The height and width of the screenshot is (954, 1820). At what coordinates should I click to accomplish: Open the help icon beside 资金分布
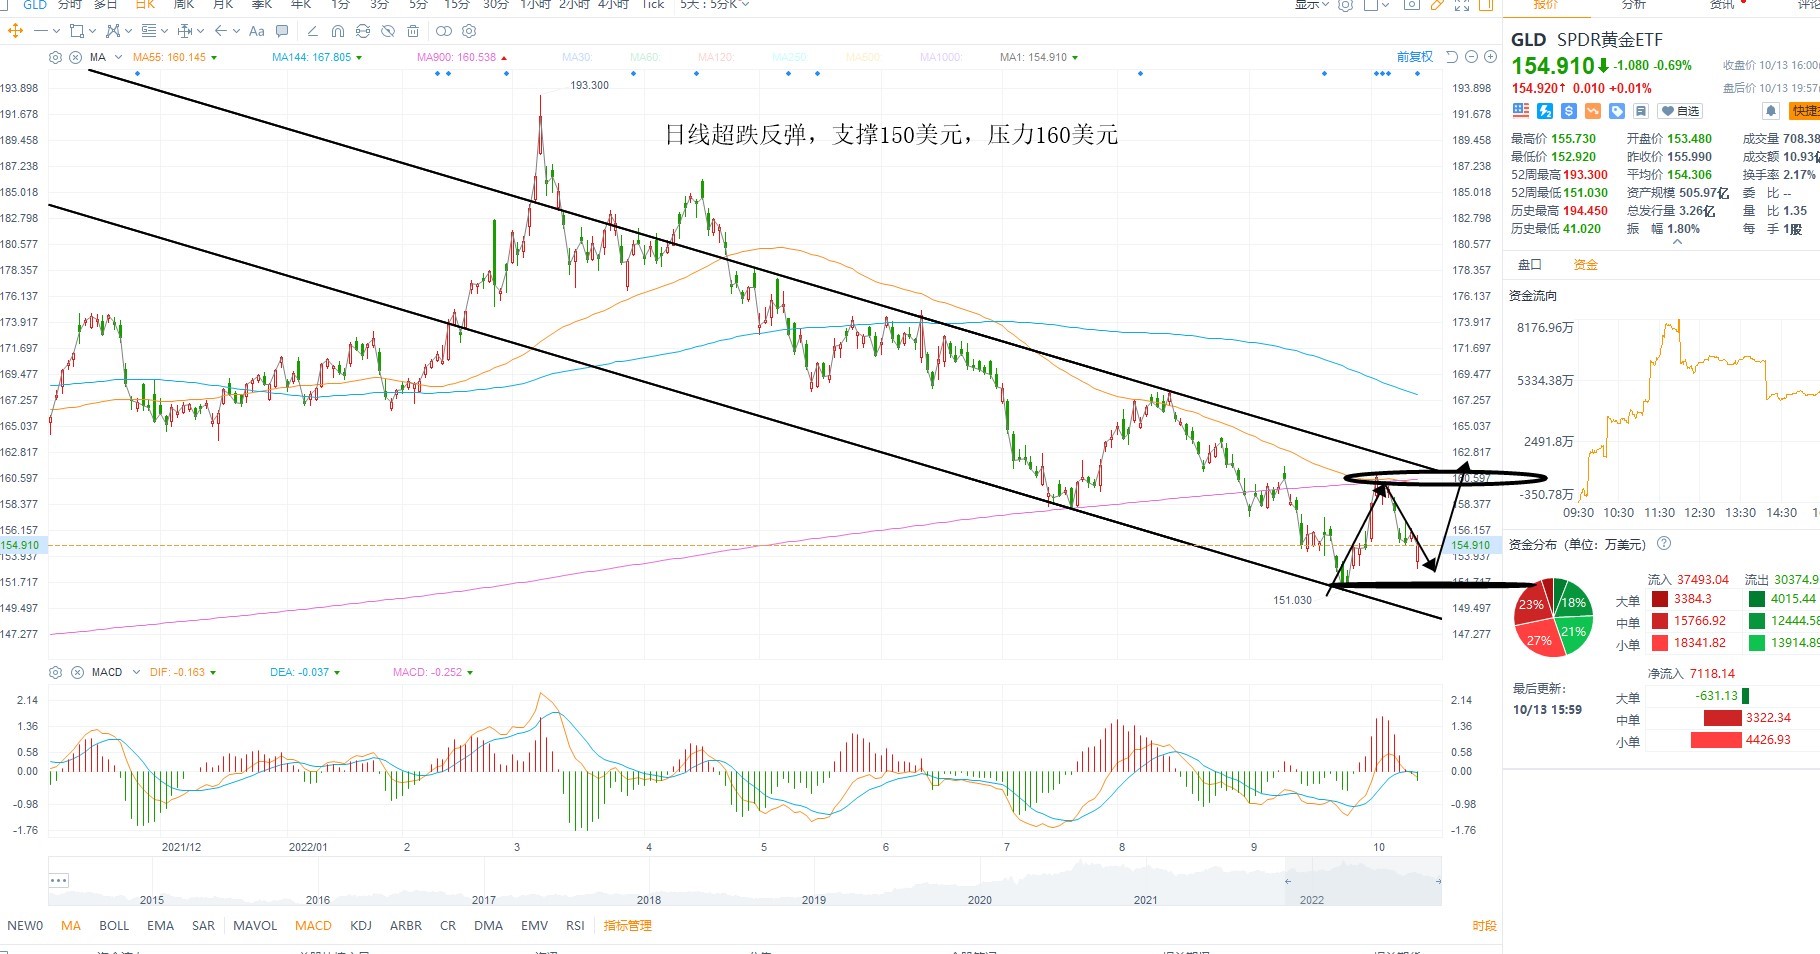tap(1664, 543)
